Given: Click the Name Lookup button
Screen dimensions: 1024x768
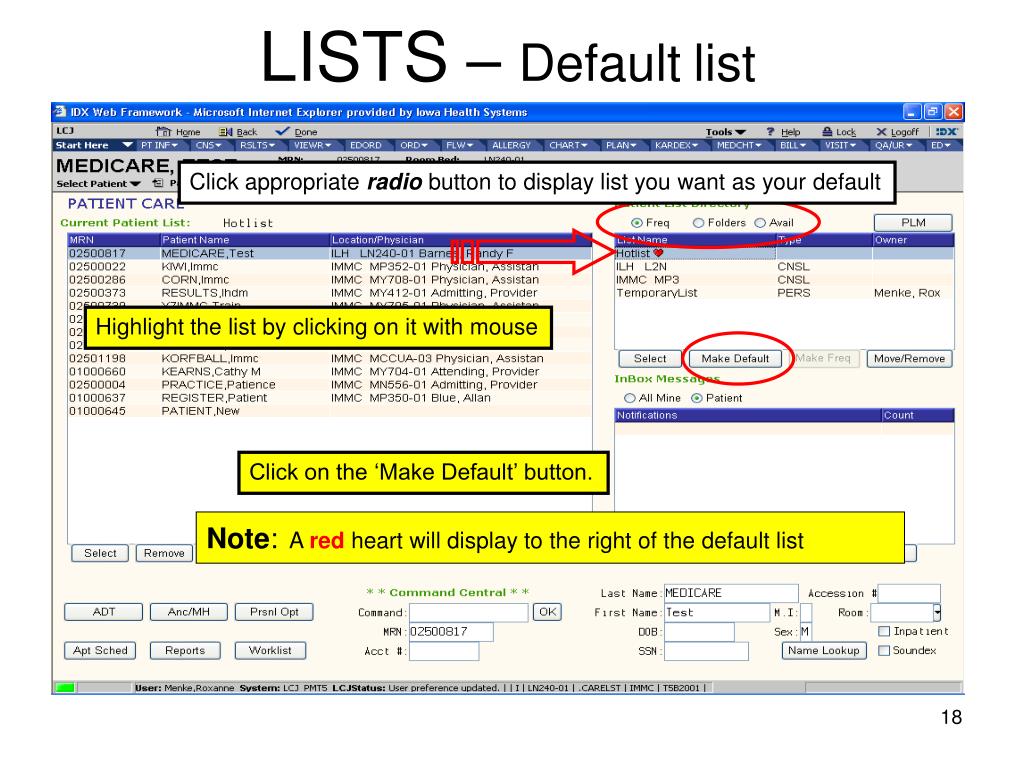Looking at the screenshot, I should click(x=823, y=651).
